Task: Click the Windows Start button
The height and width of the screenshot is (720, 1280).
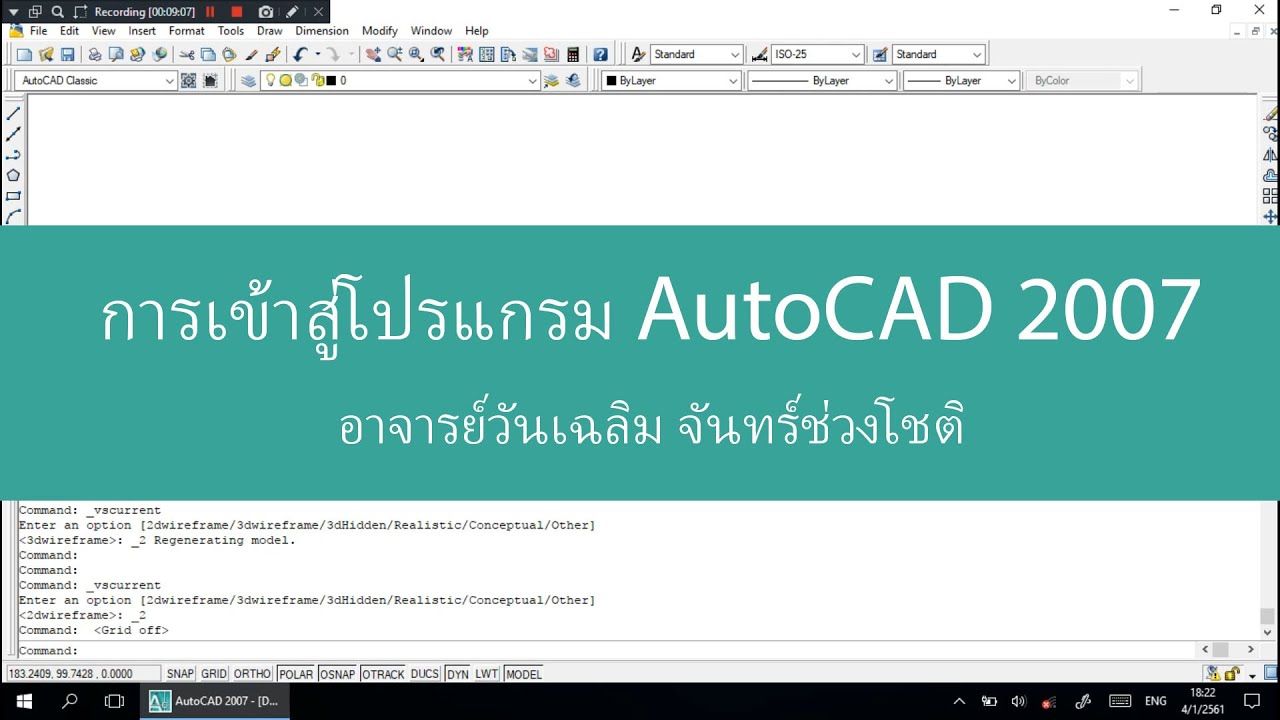Action: tap(23, 701)
